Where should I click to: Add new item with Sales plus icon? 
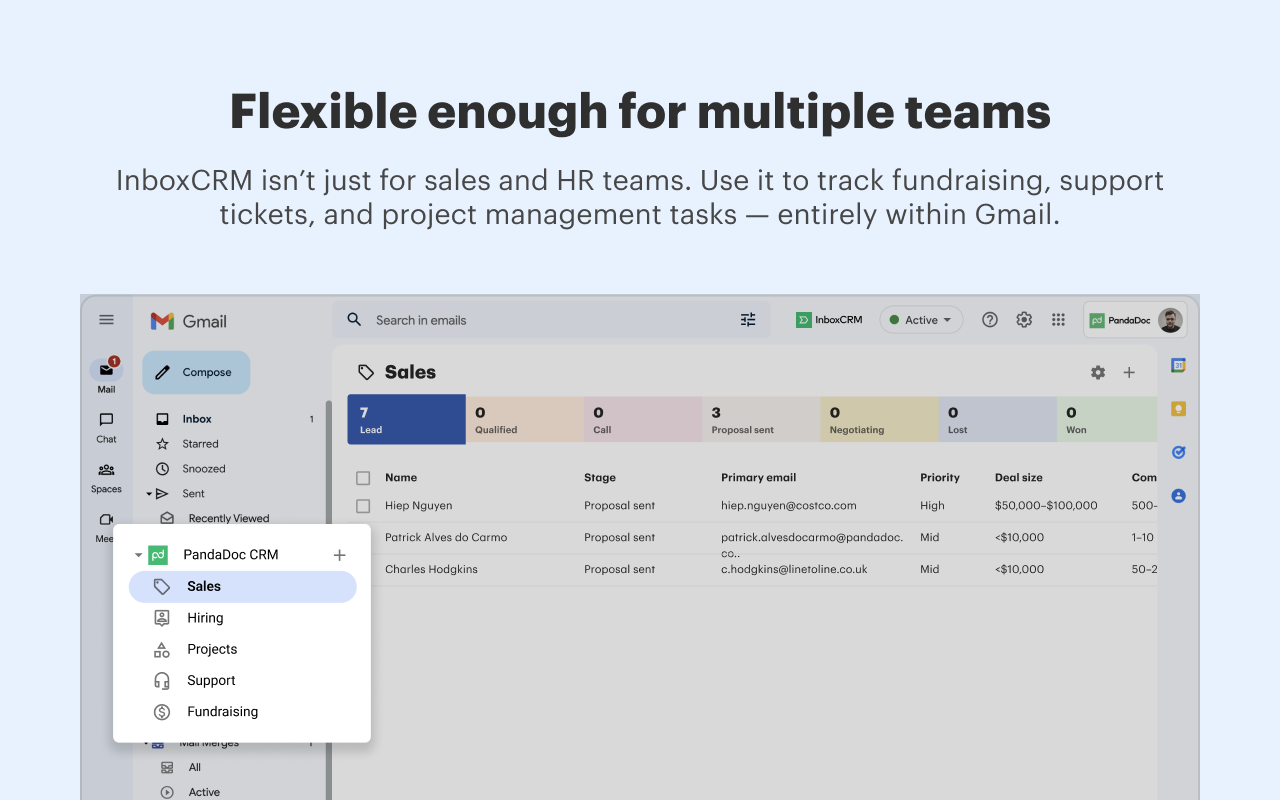[1129, 372]
